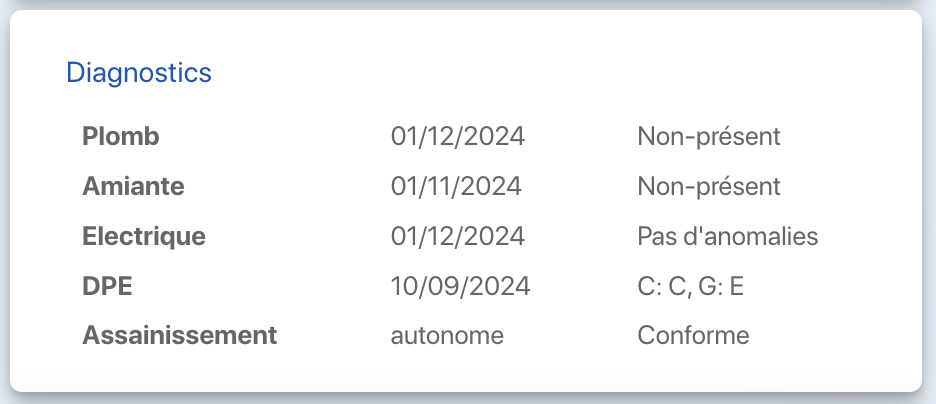936x404 pixels.
Task: Click the DPE diagnostic label
Action: [x=107, y=287]
